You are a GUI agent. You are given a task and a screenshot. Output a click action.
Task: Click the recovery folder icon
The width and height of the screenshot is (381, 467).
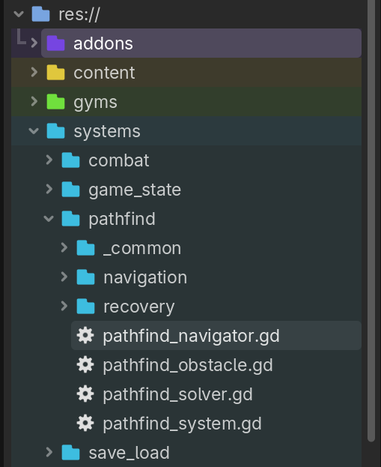(x=86, y=307)
